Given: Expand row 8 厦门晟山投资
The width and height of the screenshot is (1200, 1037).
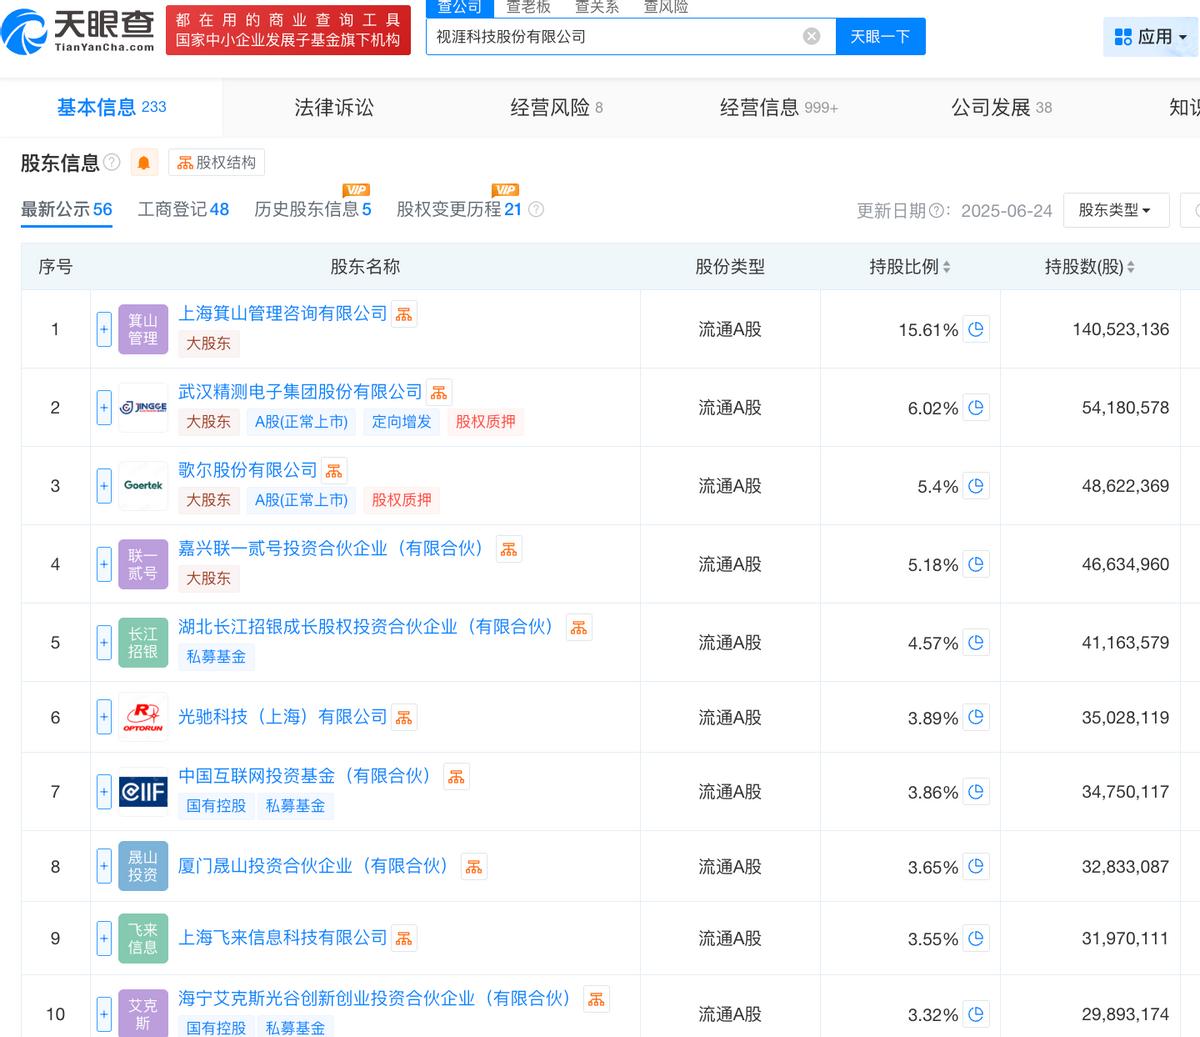Looking at the screenshot, I should [104, 866].
